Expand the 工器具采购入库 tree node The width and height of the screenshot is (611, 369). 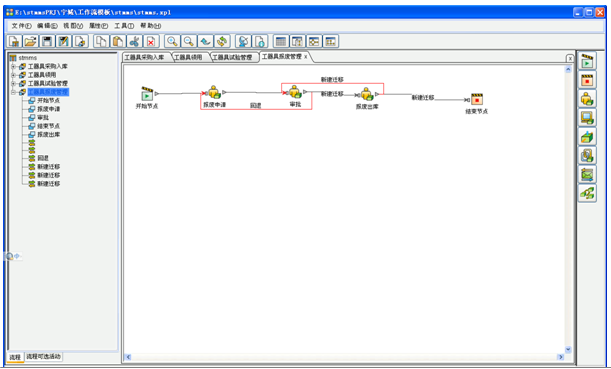click(13, 67)
